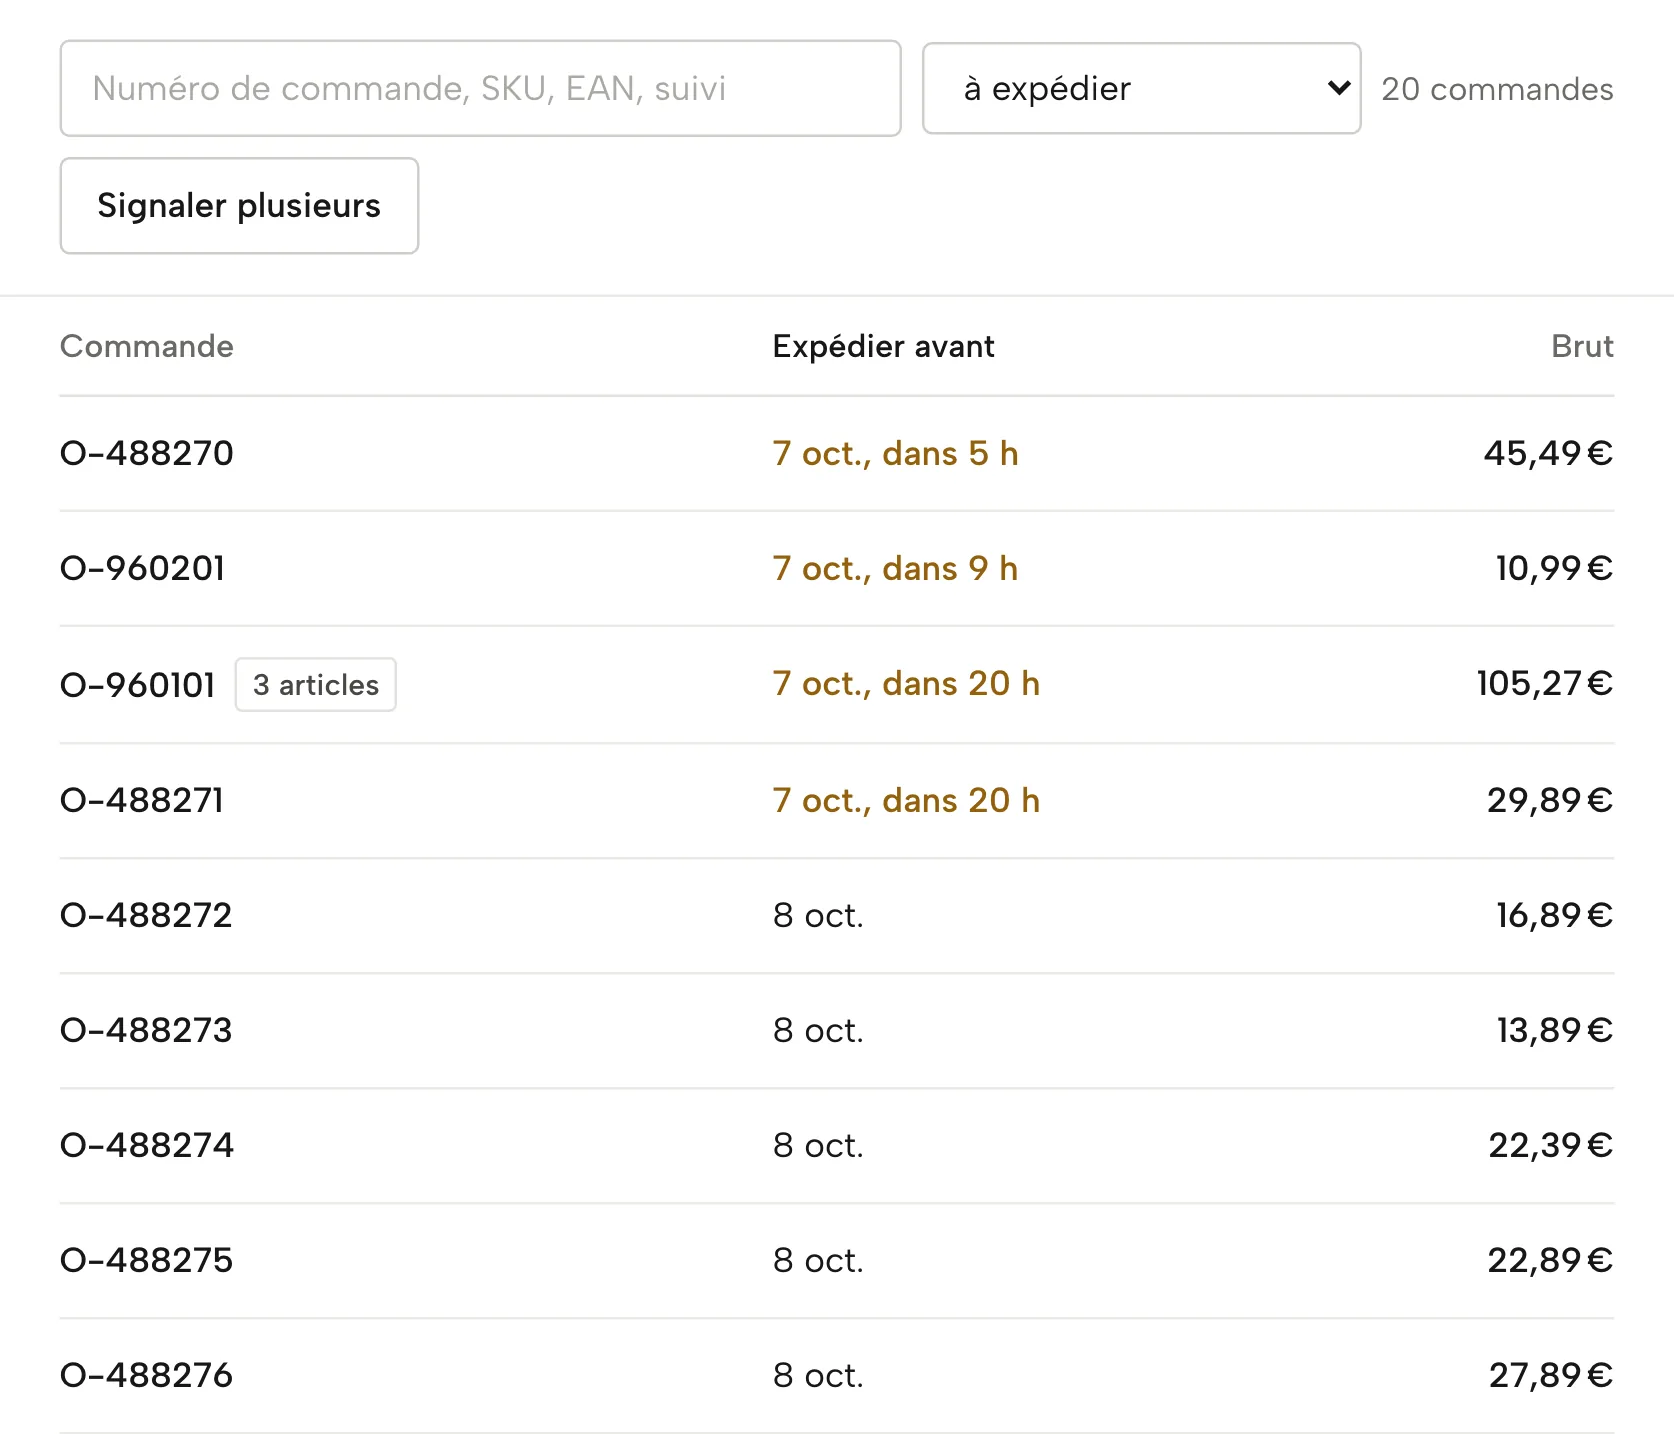Click the 45,49 € amount

coord(1548,453)
